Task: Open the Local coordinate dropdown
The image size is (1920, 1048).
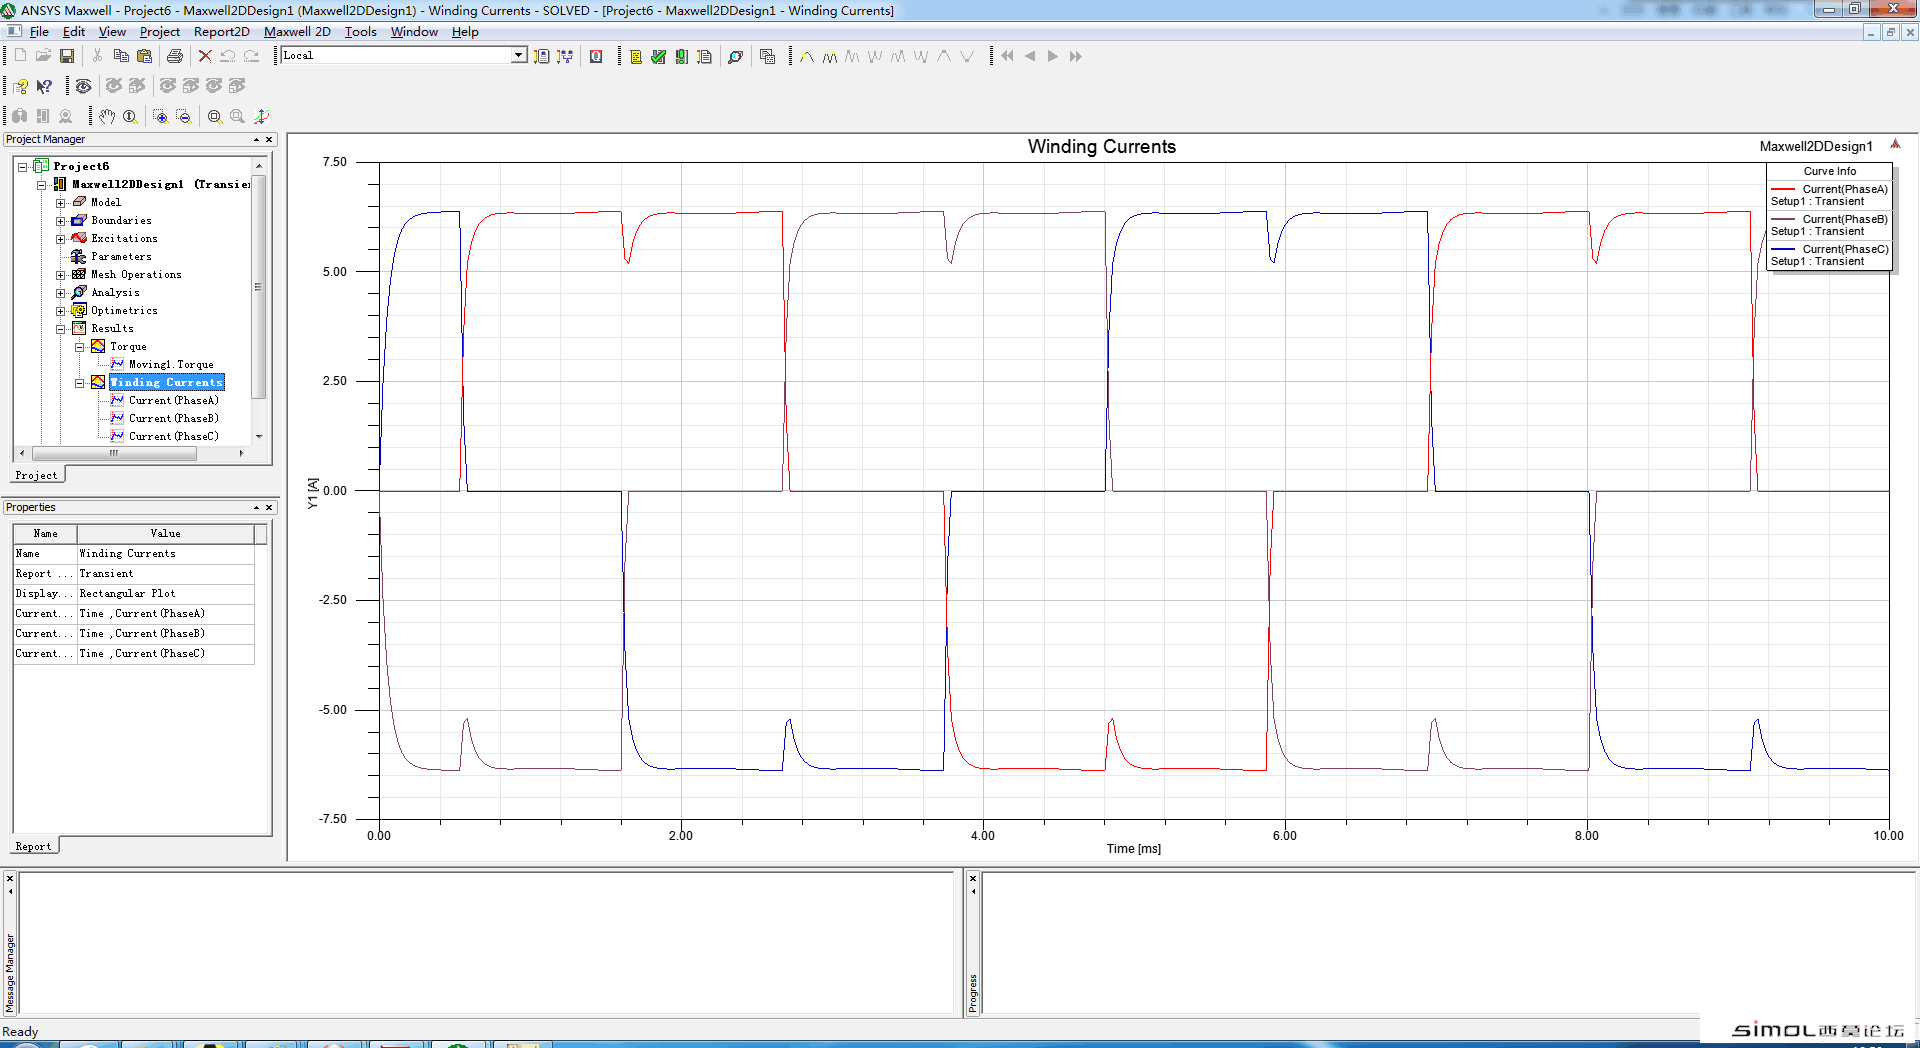Action: [x=519, y=55]
